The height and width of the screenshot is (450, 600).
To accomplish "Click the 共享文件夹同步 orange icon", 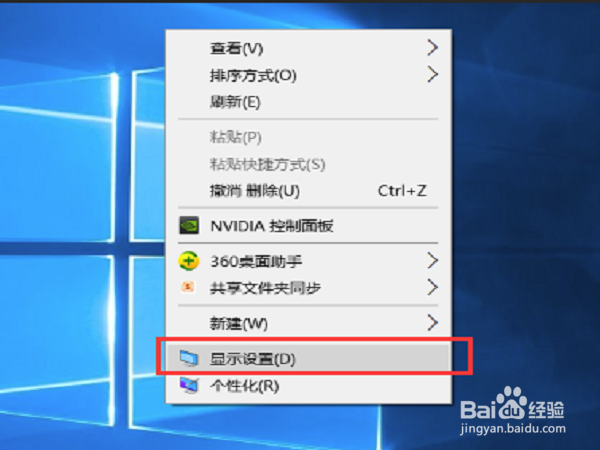I will 188,287.
